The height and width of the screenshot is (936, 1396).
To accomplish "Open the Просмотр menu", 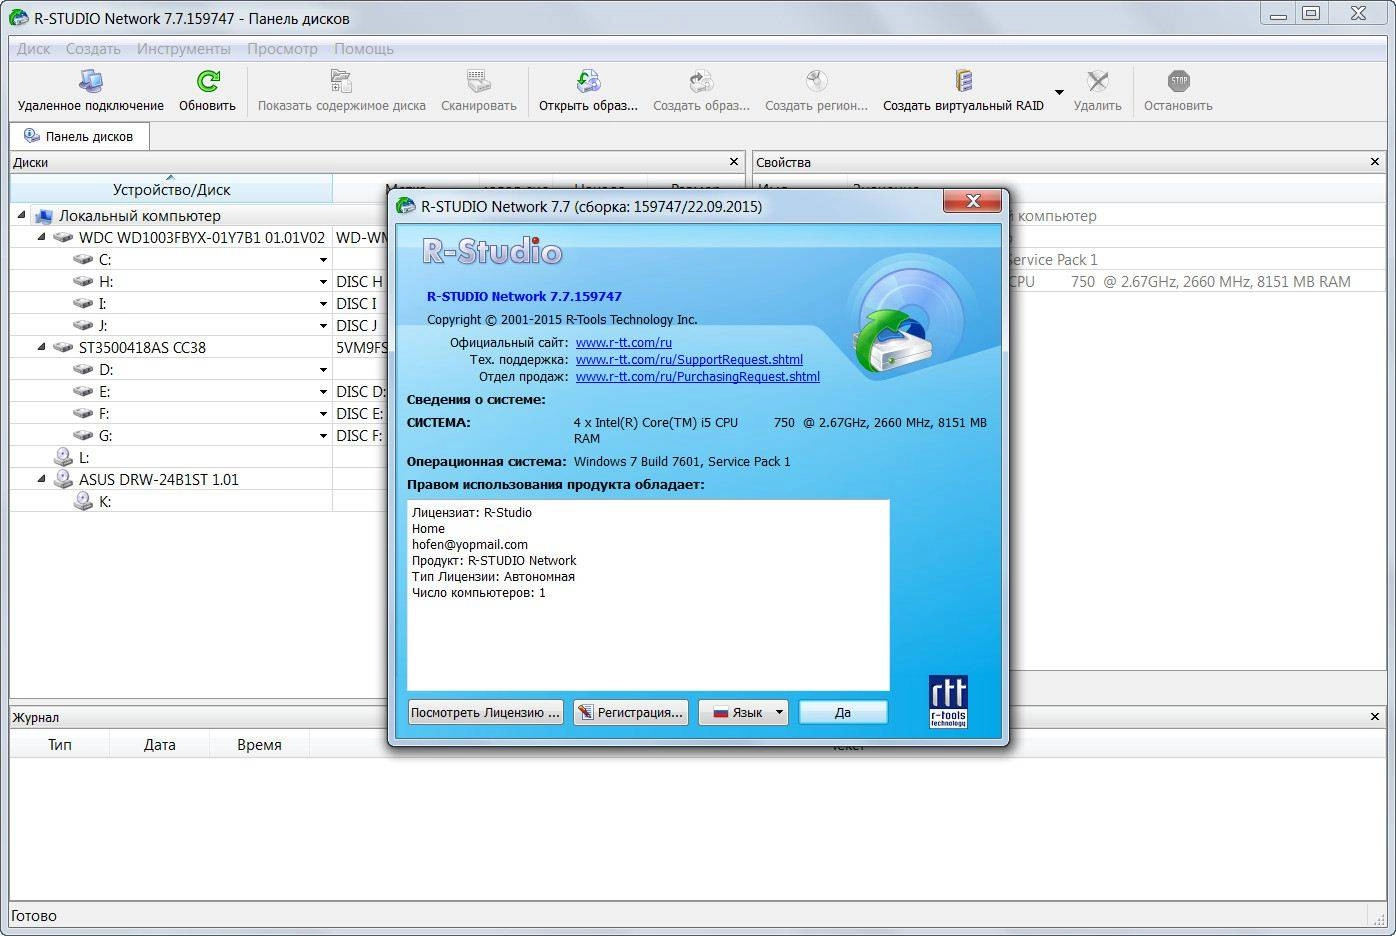I will tap(282, 48).
